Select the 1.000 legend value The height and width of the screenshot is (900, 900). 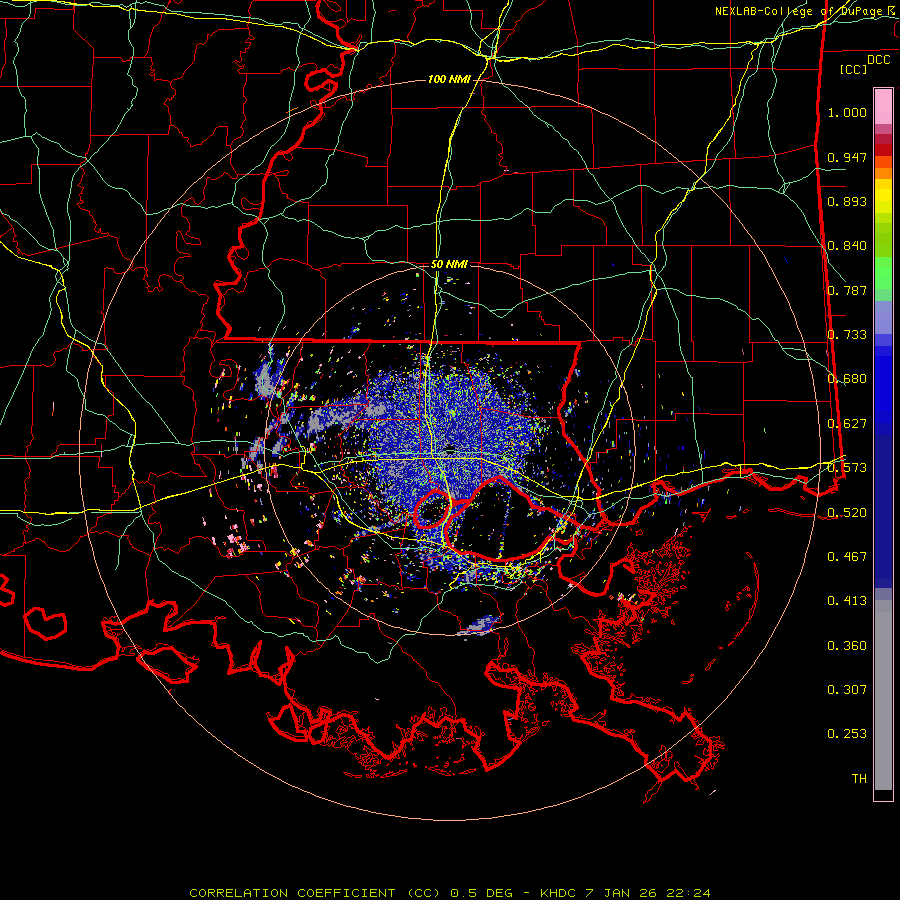(x=847, y=113)
